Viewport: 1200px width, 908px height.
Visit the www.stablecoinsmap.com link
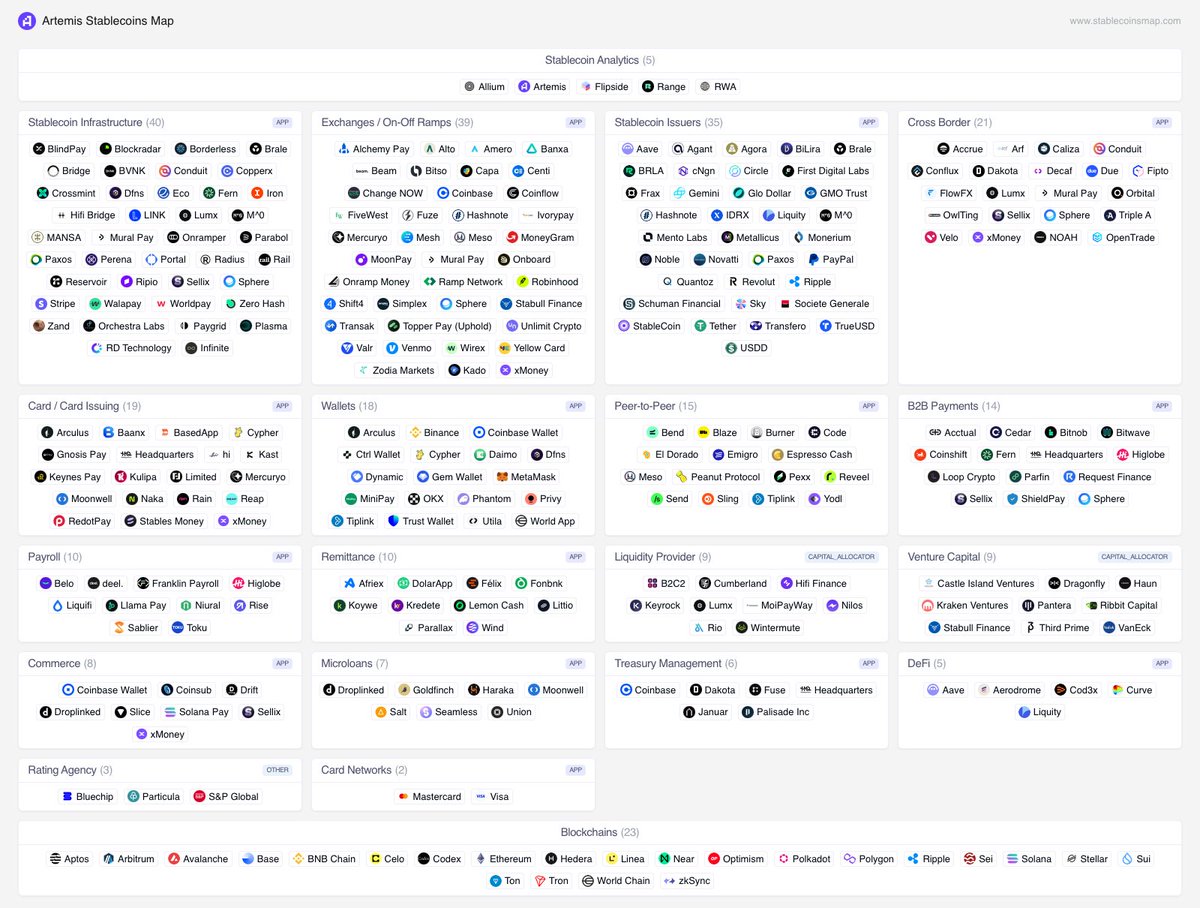coord(1125,21)
